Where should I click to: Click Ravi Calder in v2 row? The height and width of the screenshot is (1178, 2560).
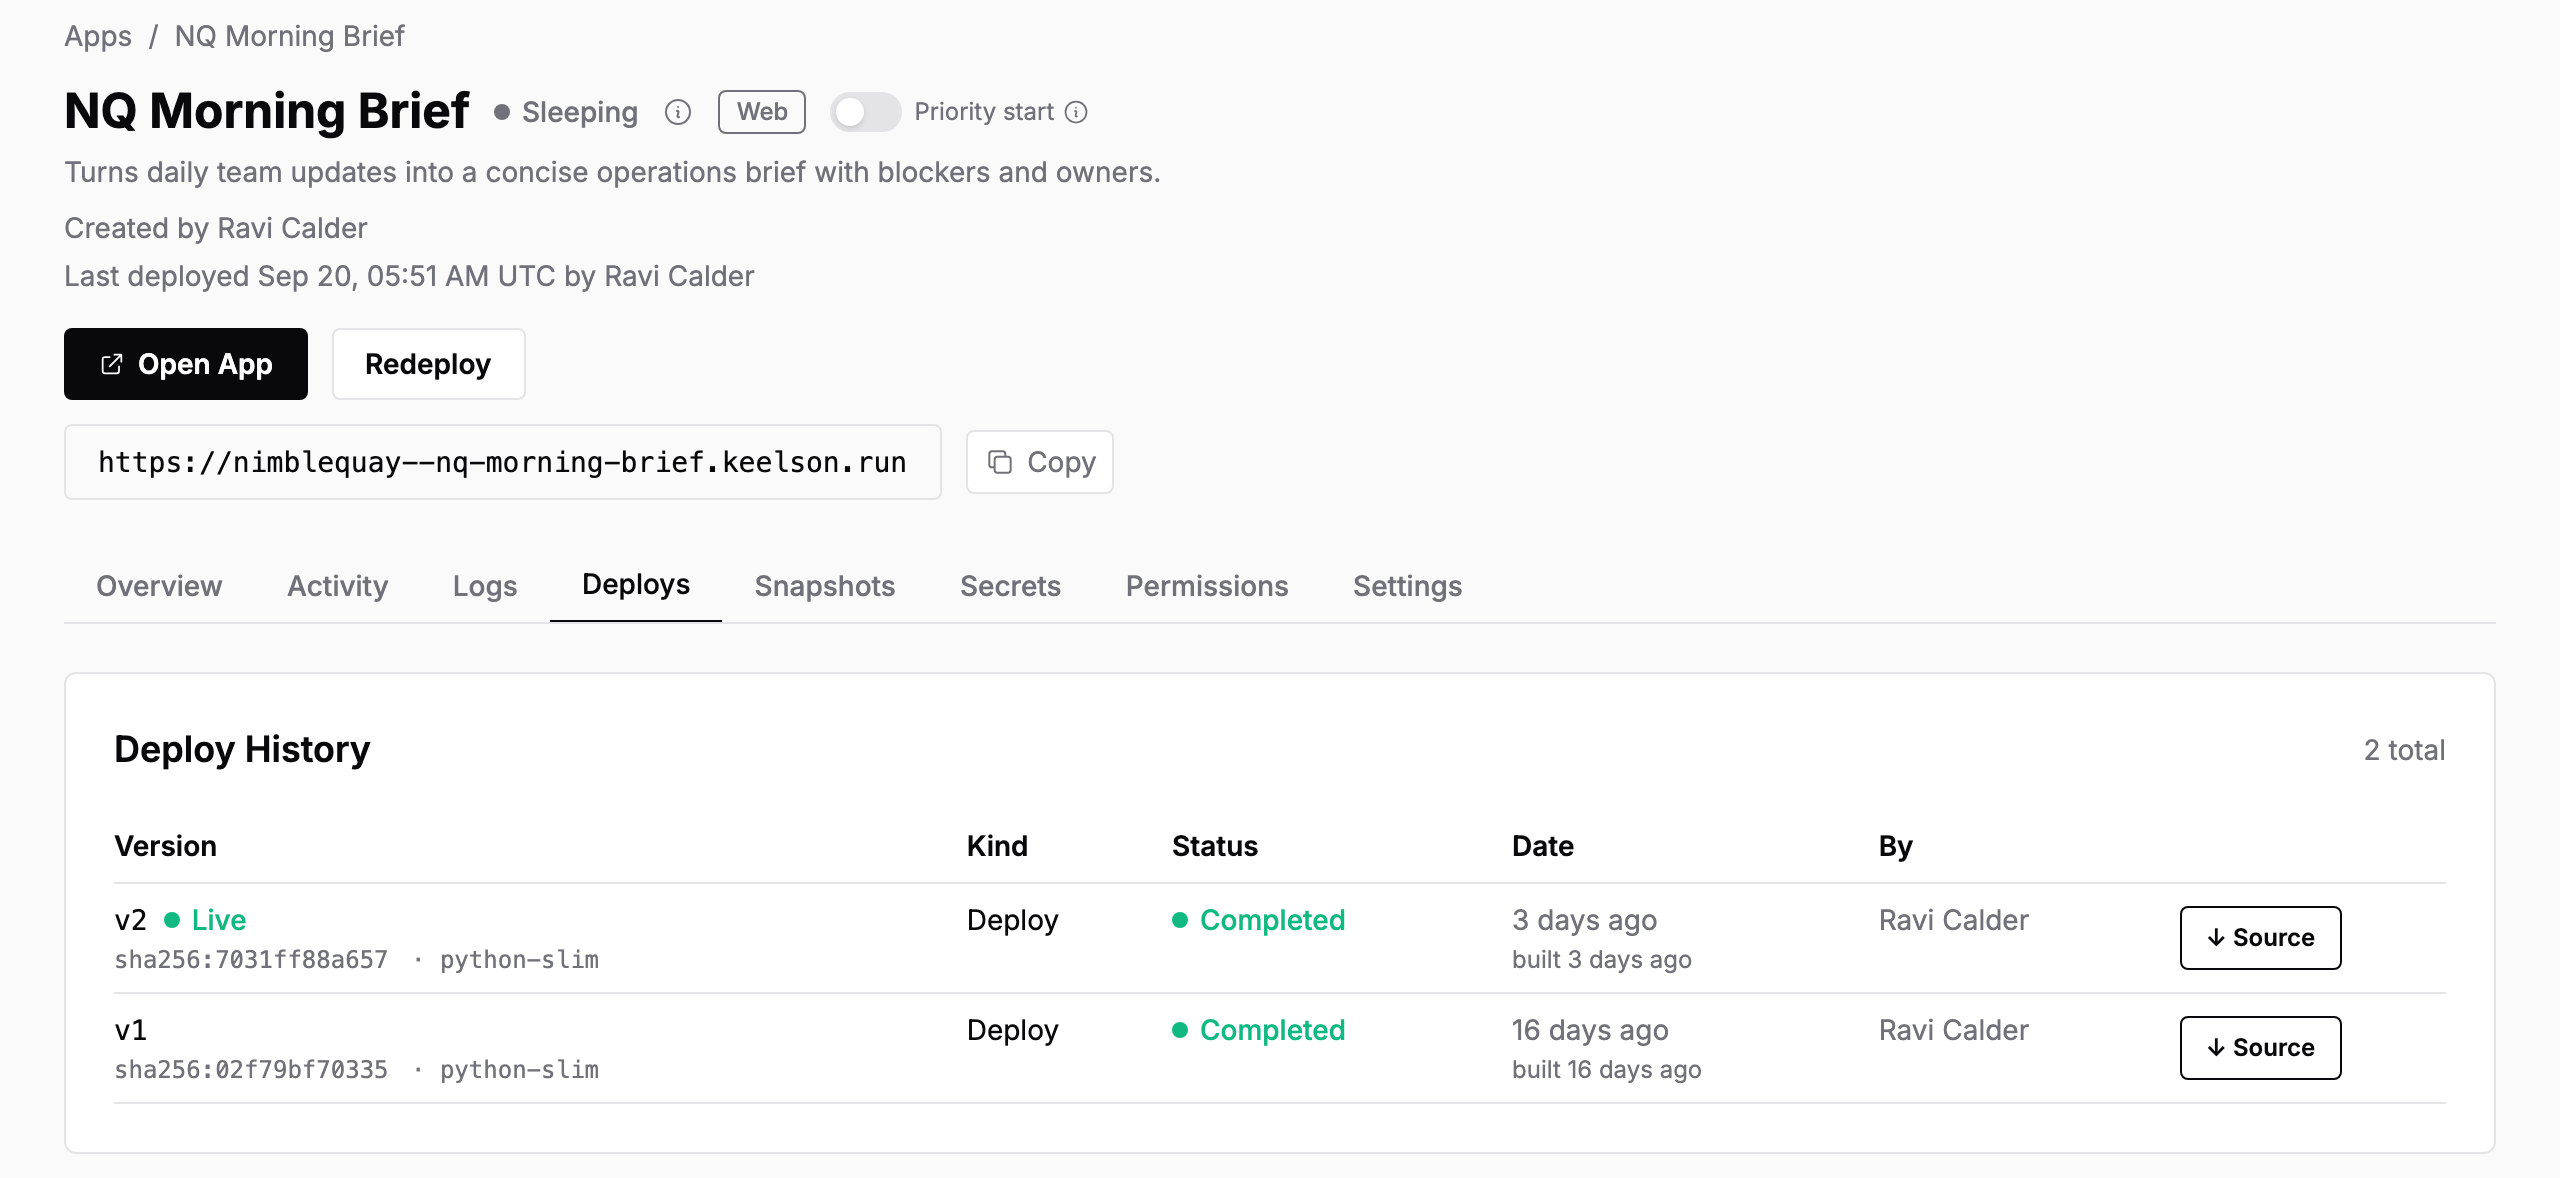tap(1953, 920)
